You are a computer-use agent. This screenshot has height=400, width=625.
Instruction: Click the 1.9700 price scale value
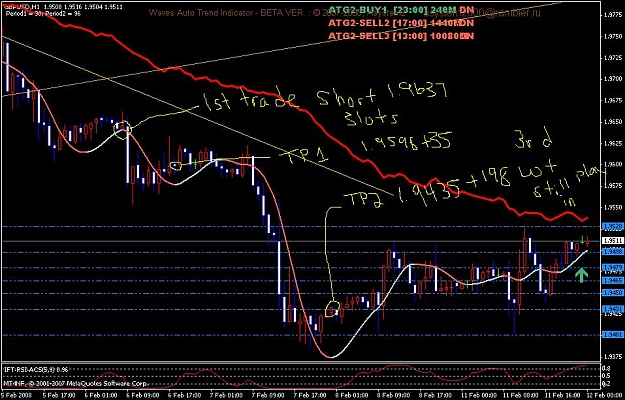(x=613, y=79)
